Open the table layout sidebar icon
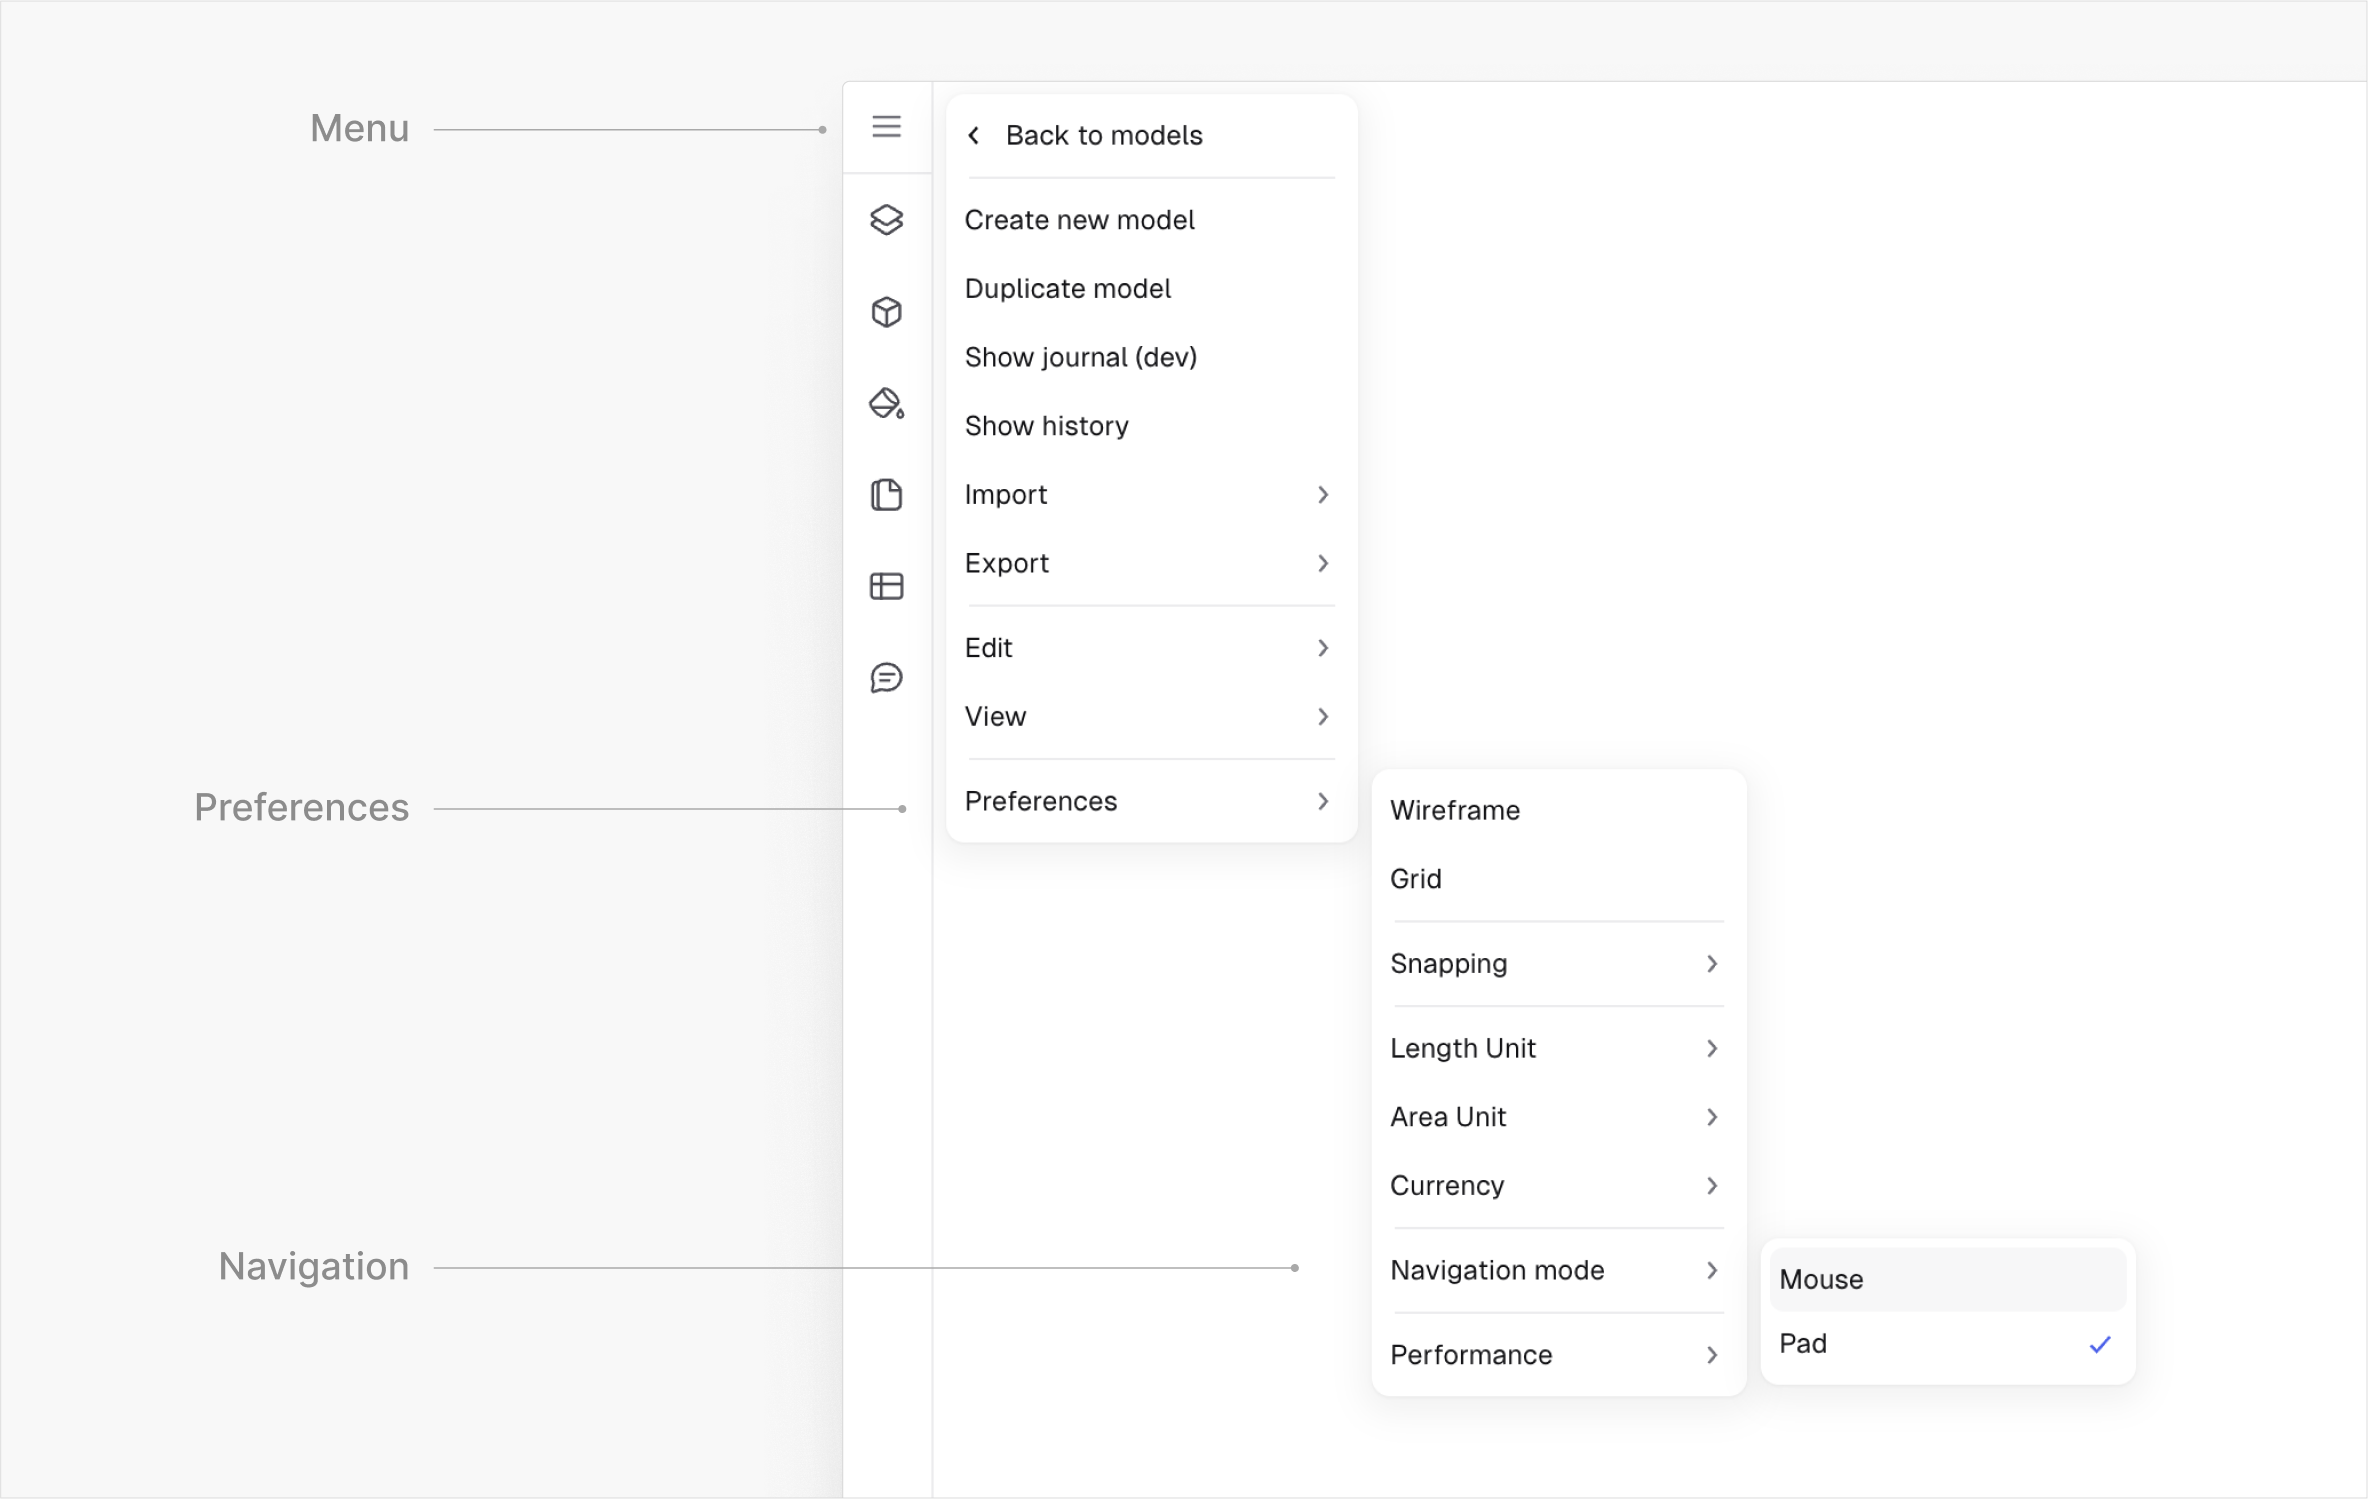 tap(886, 586)
